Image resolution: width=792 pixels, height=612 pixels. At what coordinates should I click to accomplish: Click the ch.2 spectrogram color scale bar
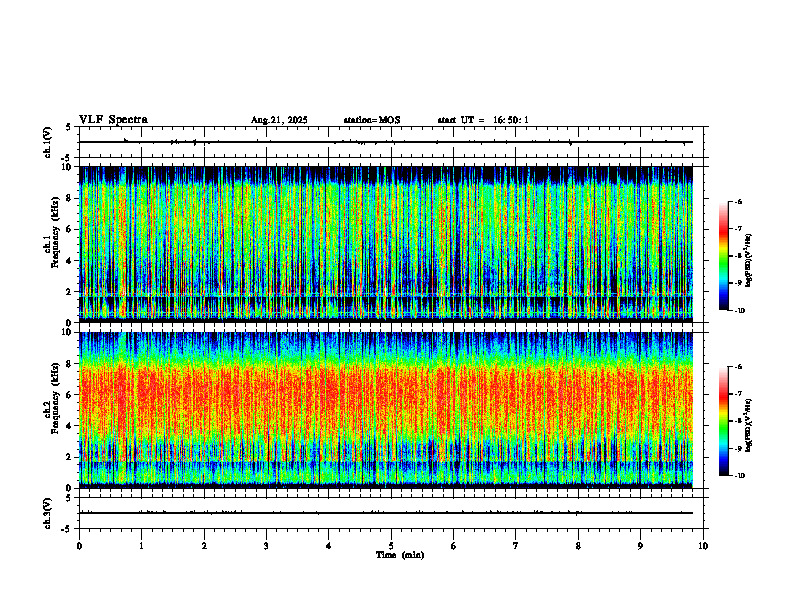[x=723, y=421]
